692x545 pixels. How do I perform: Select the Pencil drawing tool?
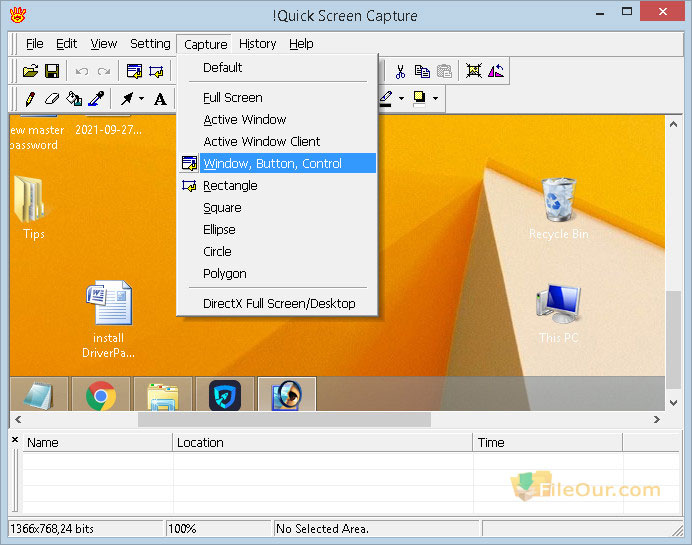(30, 98)
